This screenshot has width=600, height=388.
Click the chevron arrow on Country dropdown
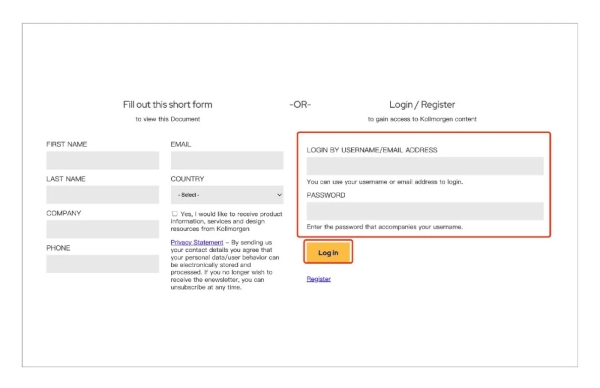click(x=279, y=195)
